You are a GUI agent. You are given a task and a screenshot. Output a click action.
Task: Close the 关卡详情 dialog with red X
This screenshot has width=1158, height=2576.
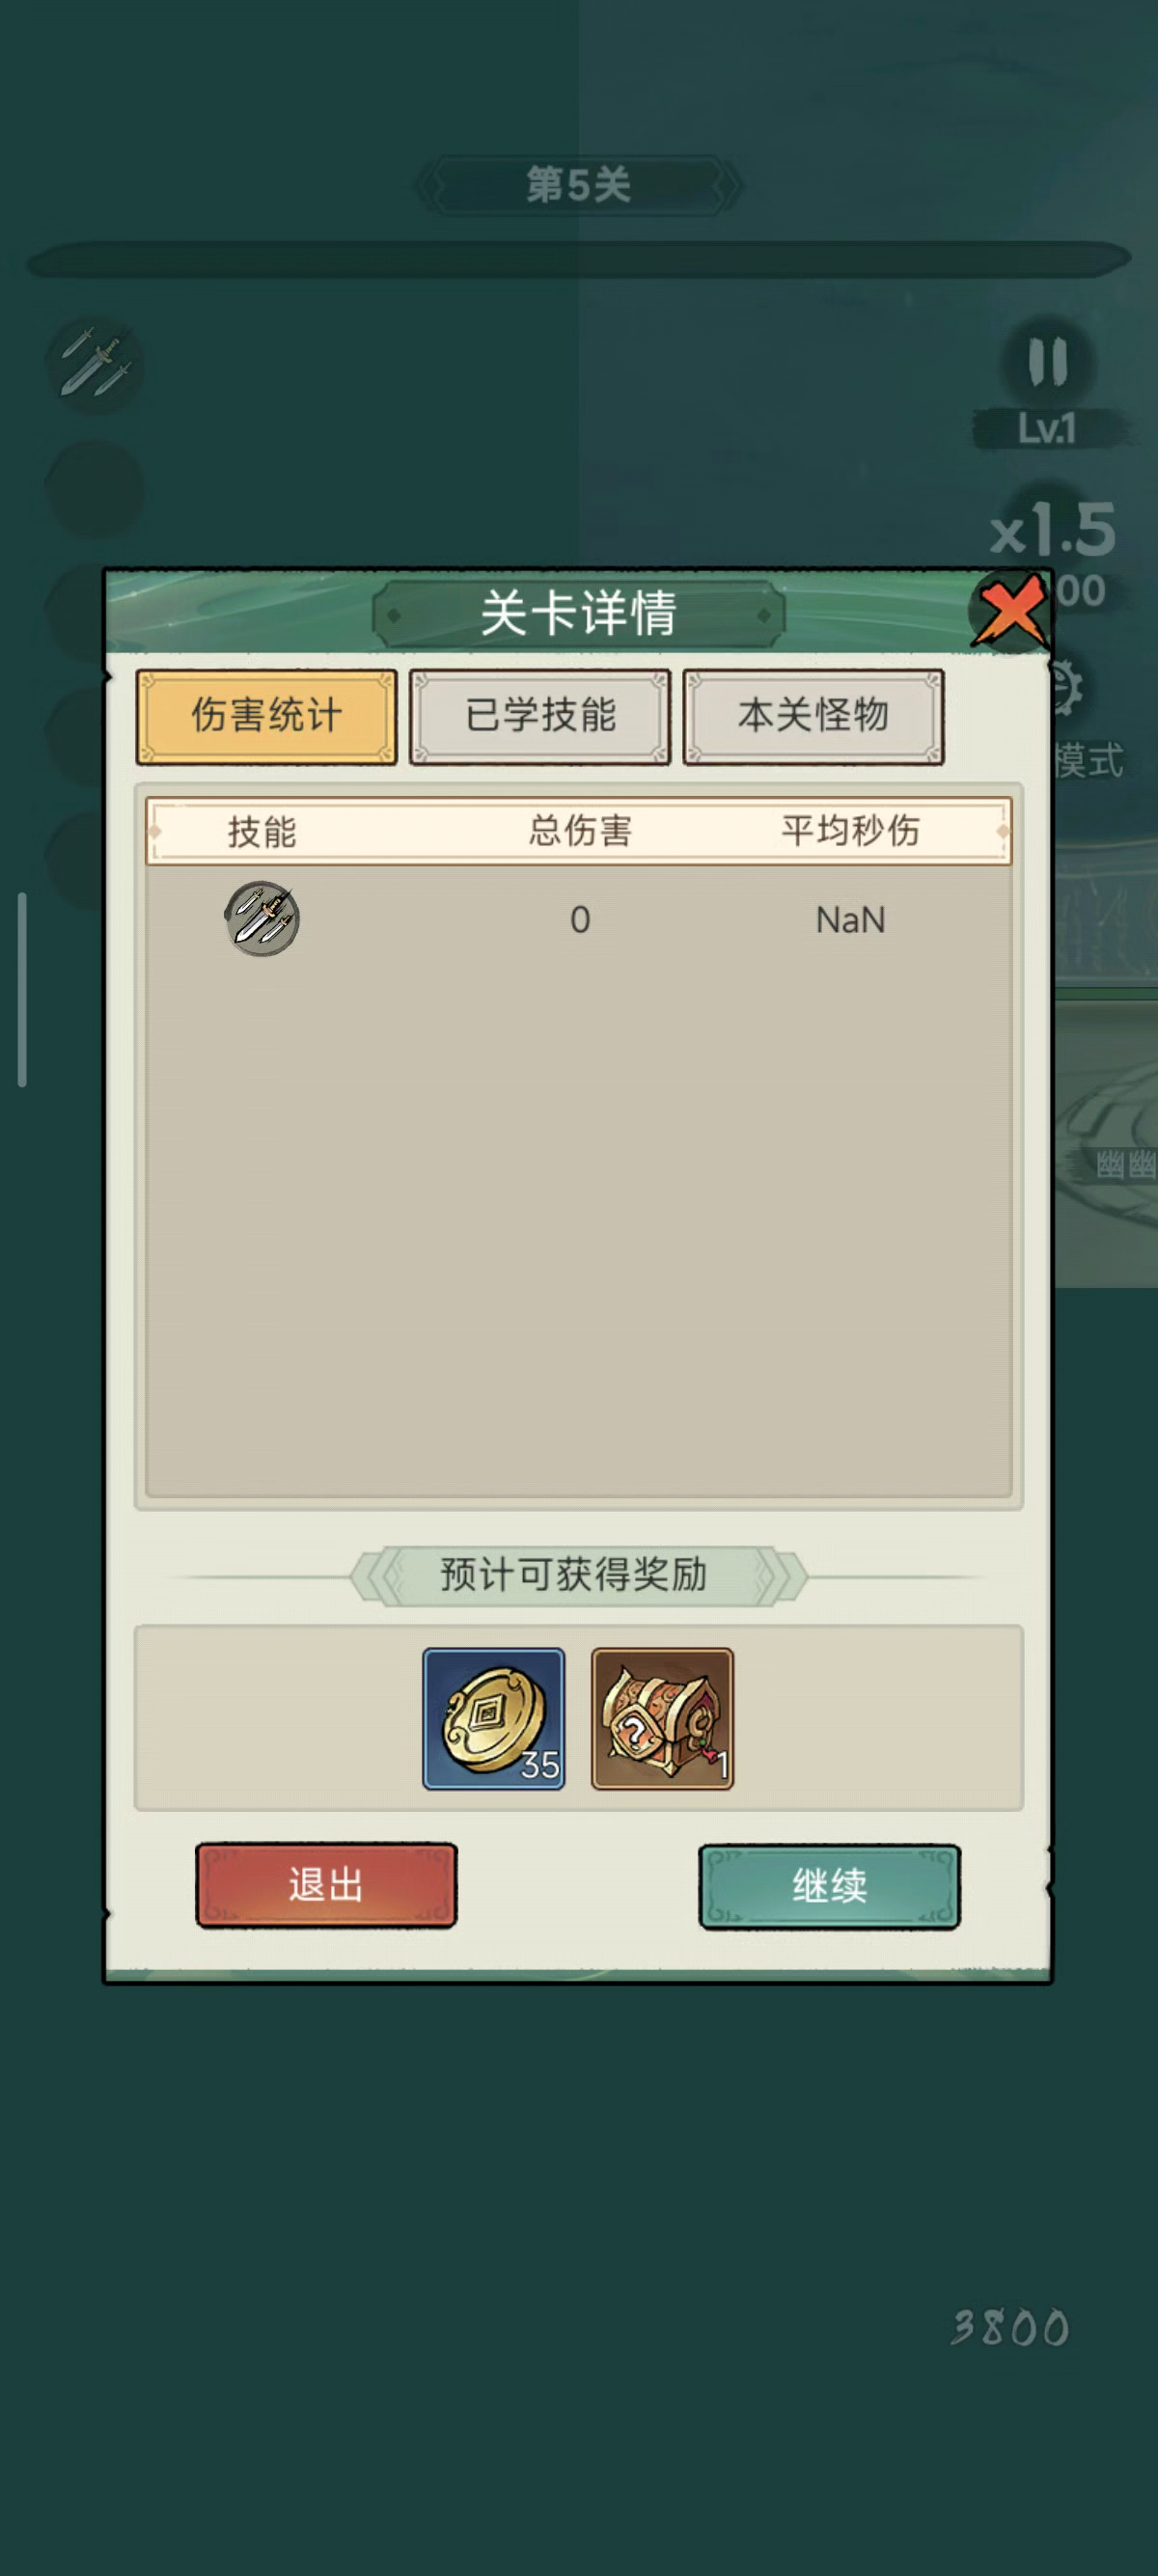click(x=1009, y=611)
